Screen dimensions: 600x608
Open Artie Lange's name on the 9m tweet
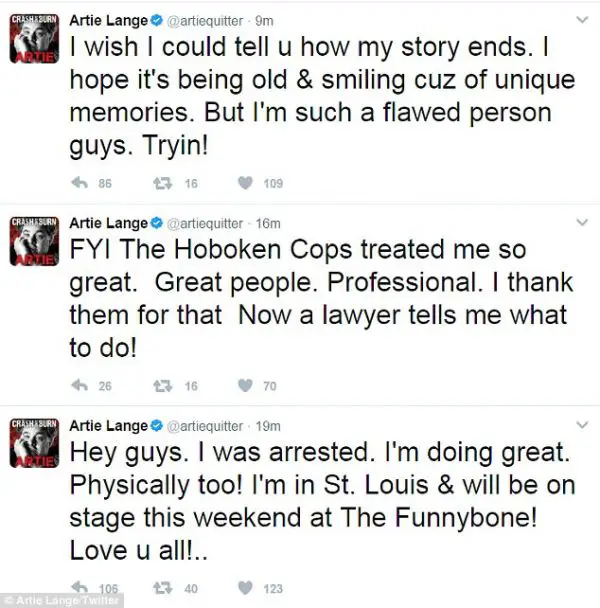coord(109,21)
